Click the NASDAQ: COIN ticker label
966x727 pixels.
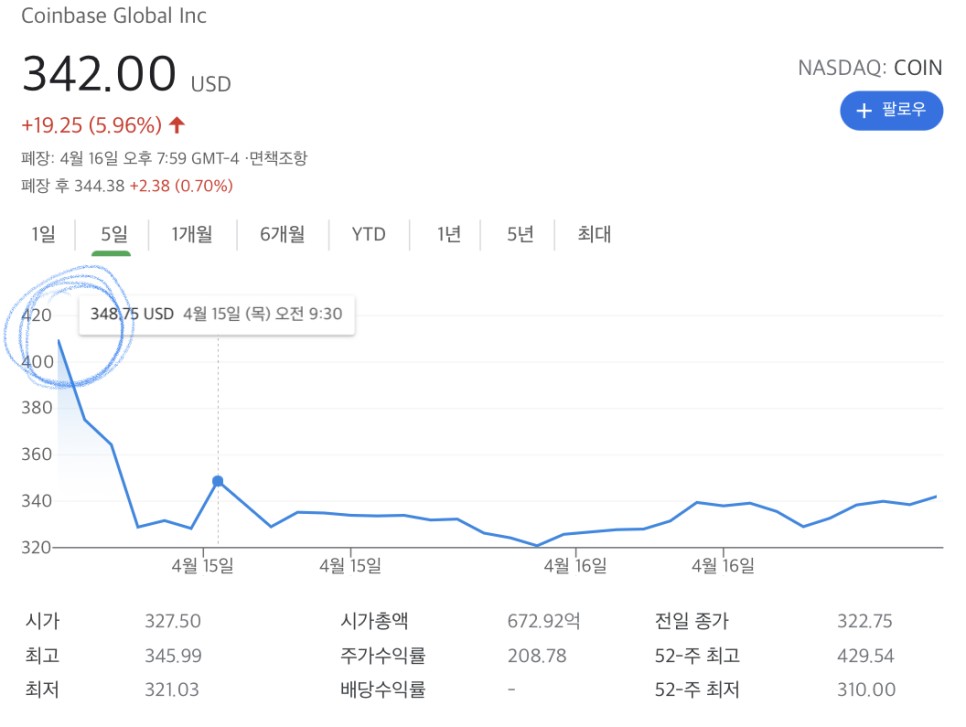(870, 68)
